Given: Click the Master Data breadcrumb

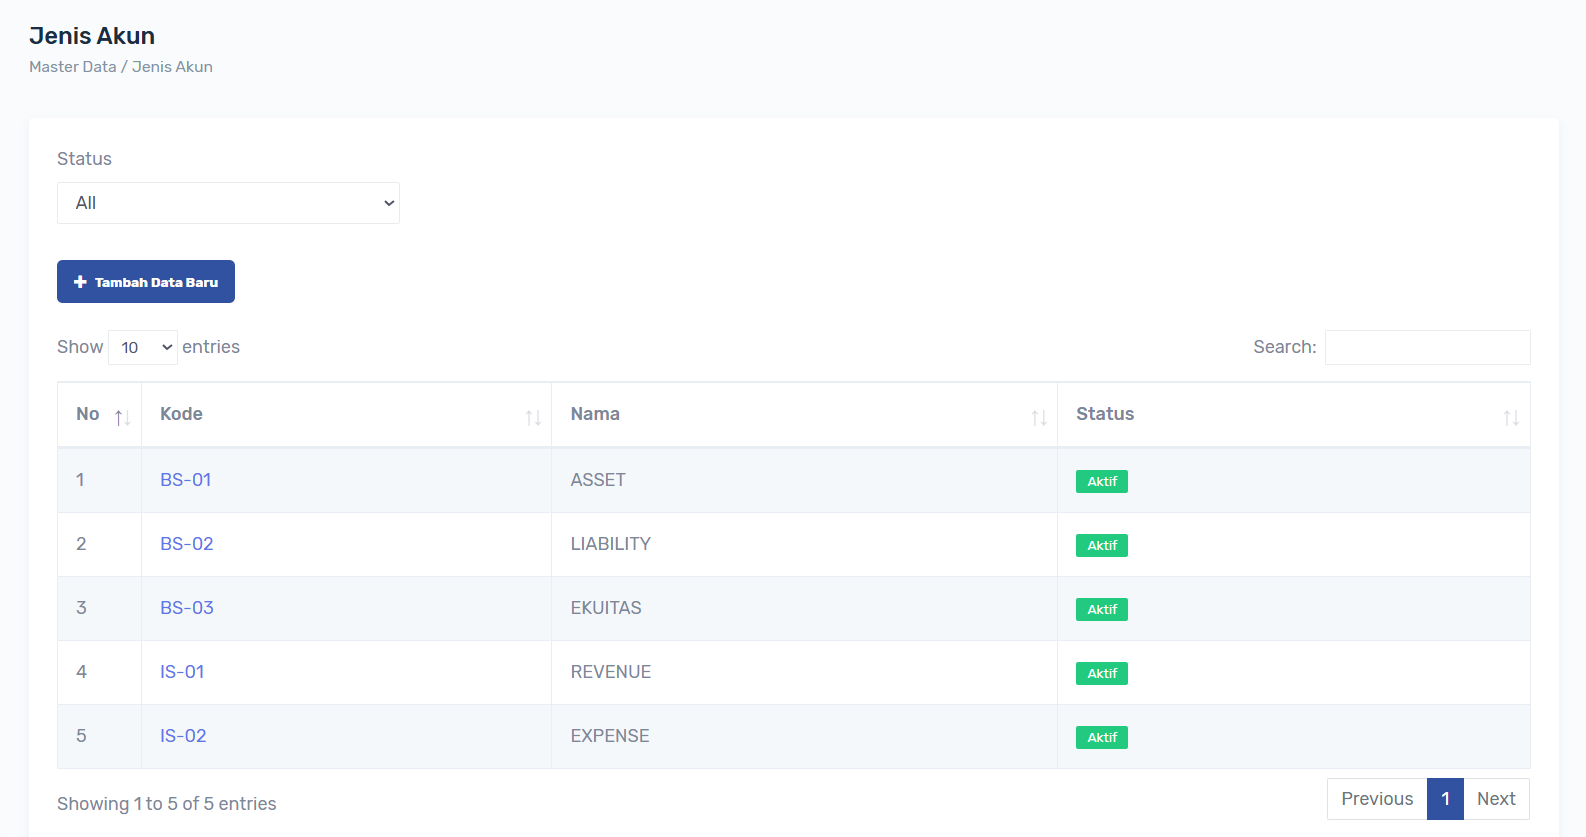Looking at the screenshot, I should (x=72, y=67).
